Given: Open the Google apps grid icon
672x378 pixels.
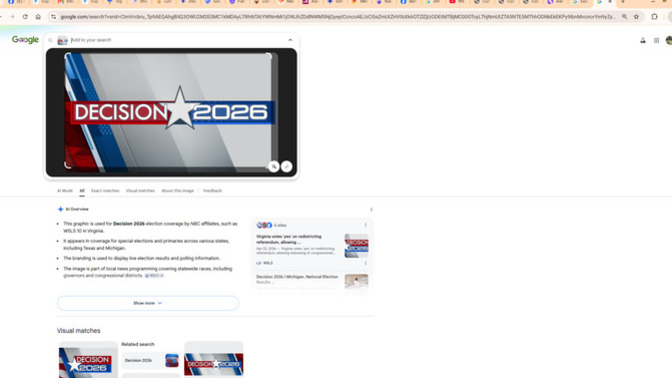Looking at the screenshot, I should tap(656, 40).
